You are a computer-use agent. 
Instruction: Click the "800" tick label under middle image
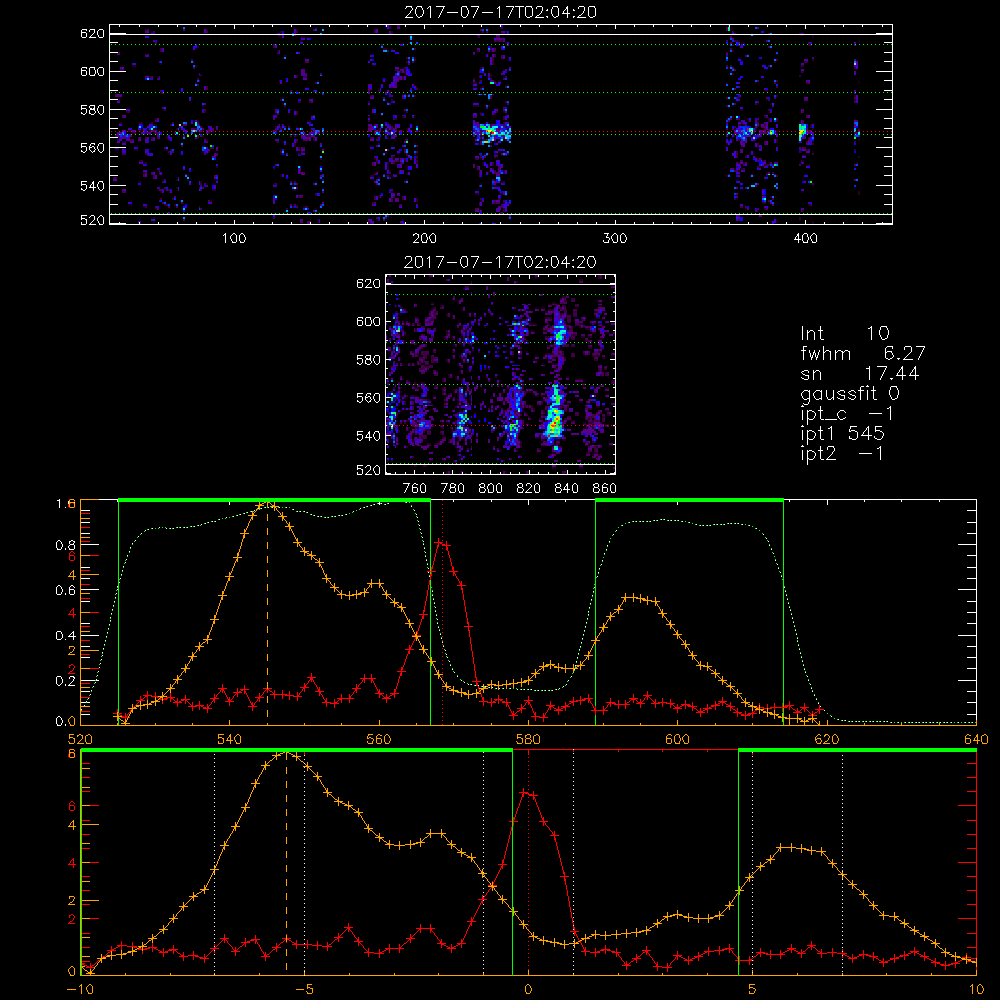coord(490,489)
